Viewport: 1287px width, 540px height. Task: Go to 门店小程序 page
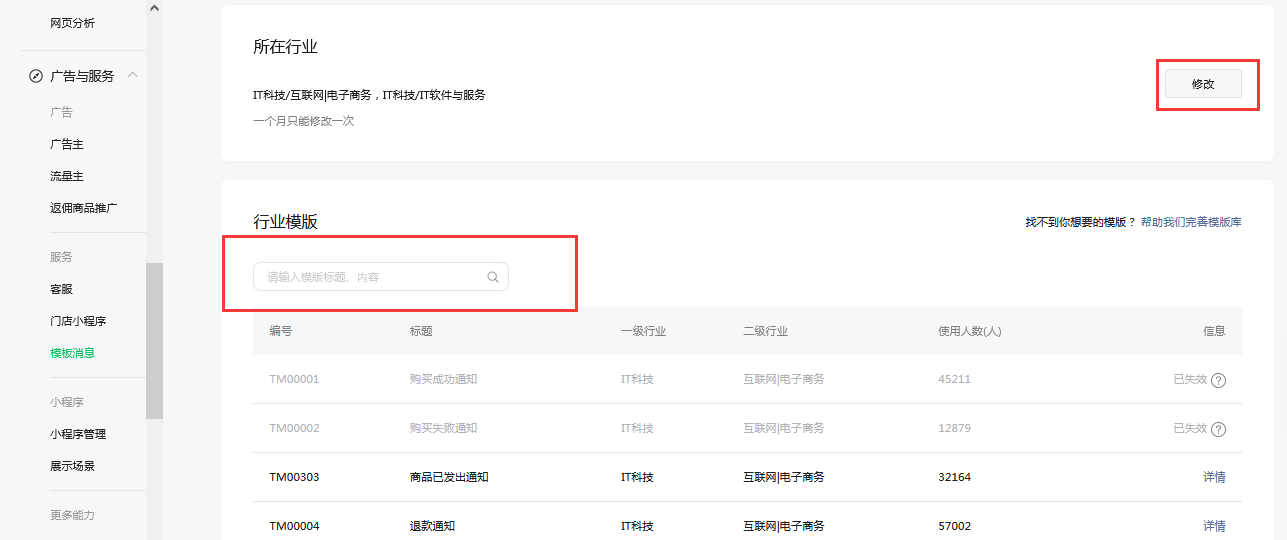point(78,321)
